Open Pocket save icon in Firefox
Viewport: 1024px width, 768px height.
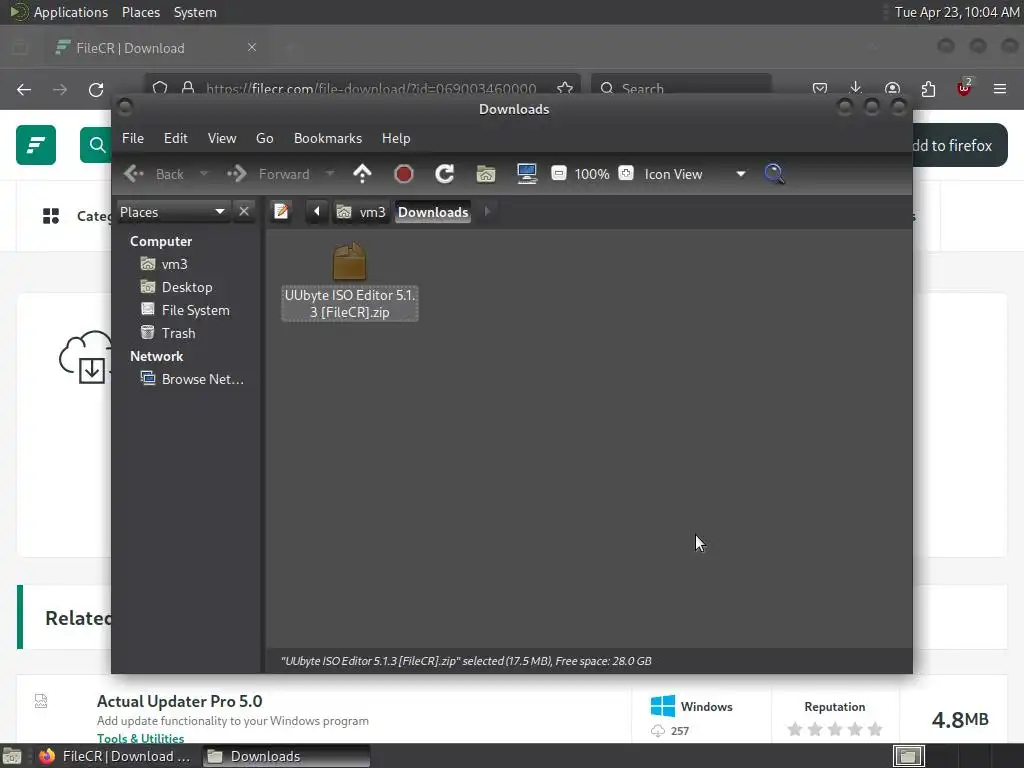click(x=820, y=89)
